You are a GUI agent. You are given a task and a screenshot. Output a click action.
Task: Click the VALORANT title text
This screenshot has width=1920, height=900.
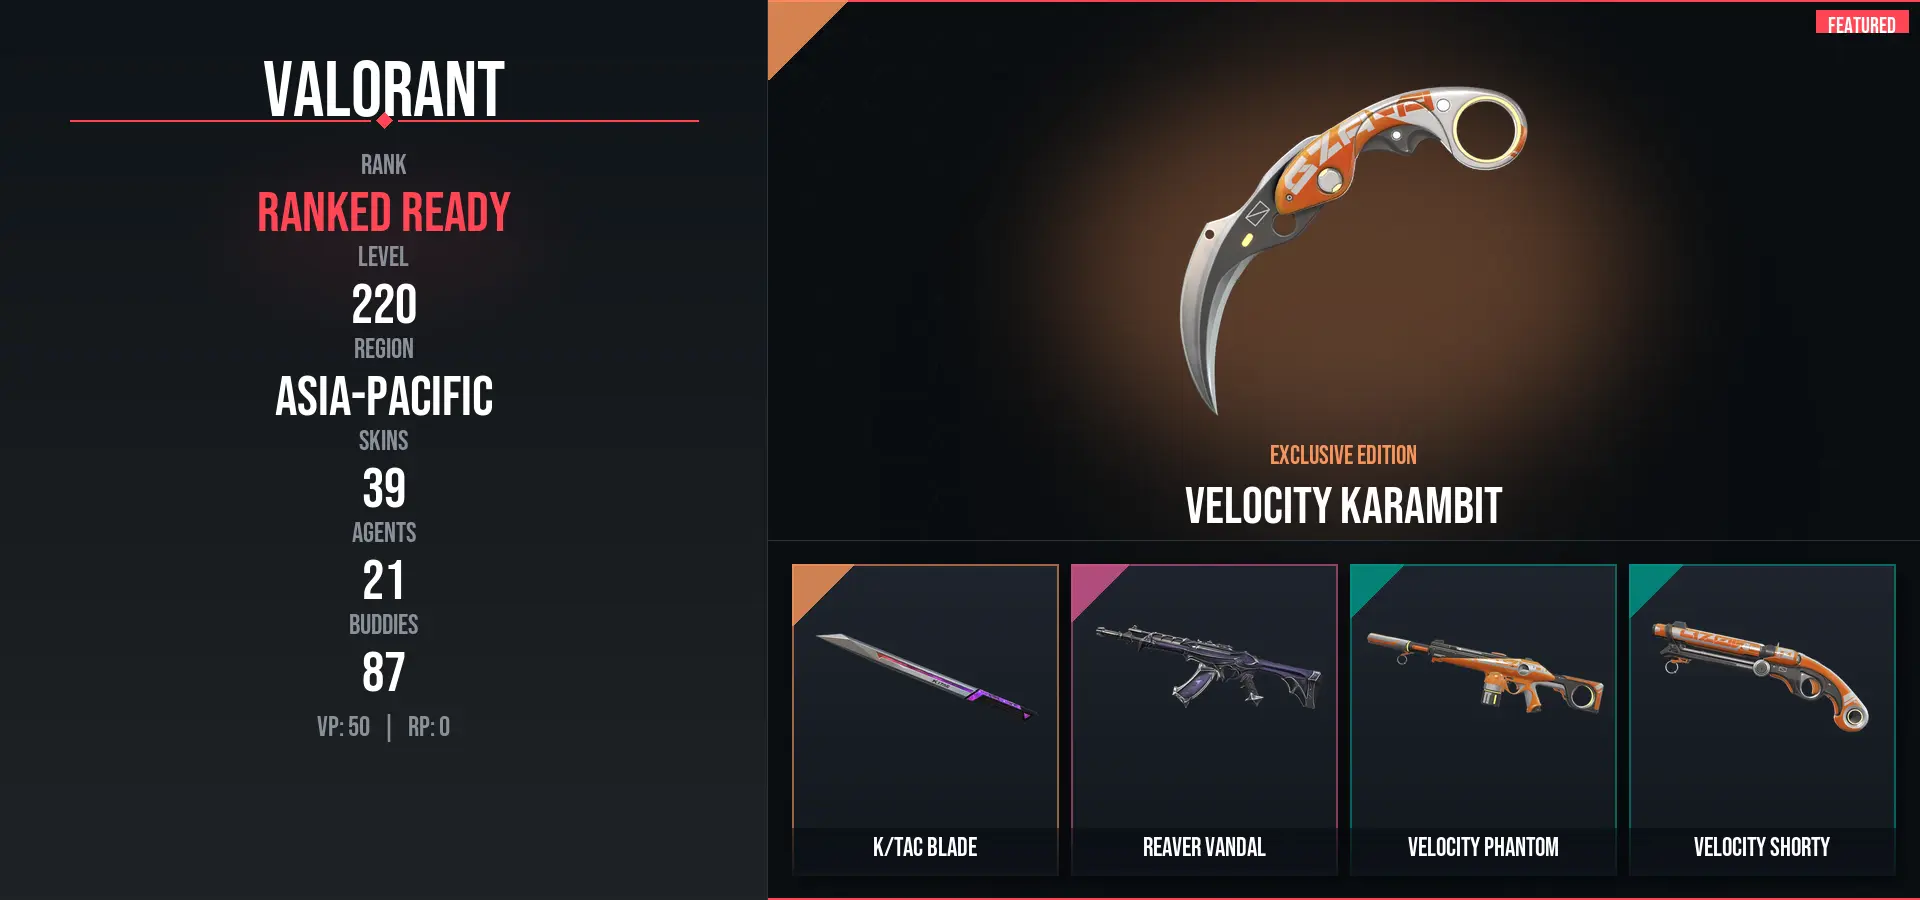coord(384,88)
